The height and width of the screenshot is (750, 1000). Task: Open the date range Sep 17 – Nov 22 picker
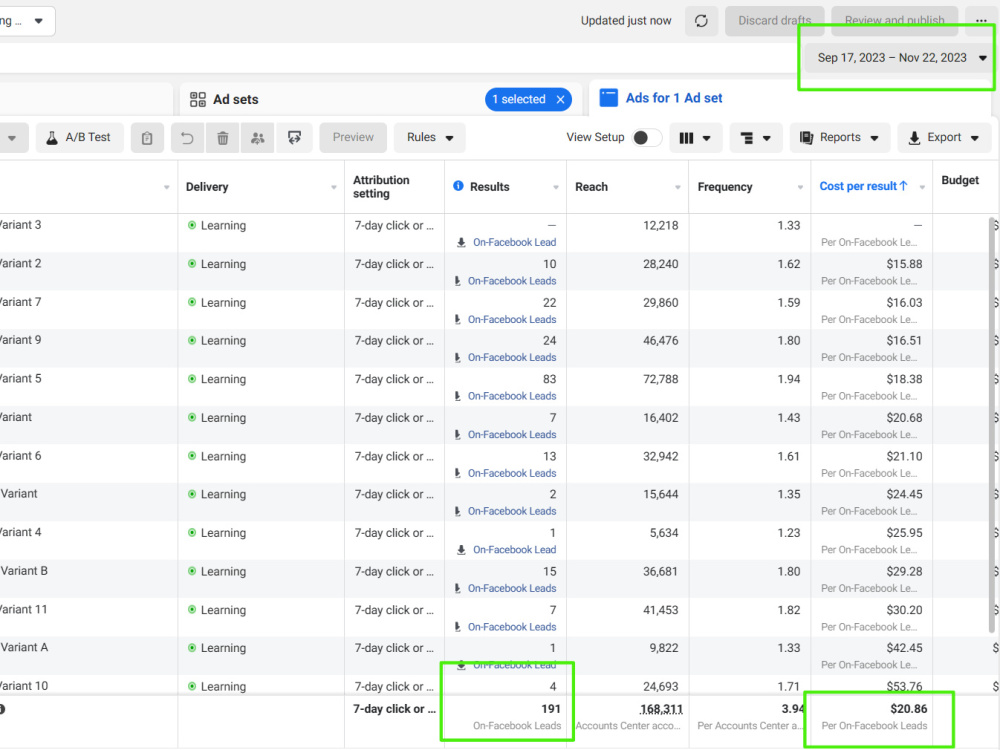901,58
